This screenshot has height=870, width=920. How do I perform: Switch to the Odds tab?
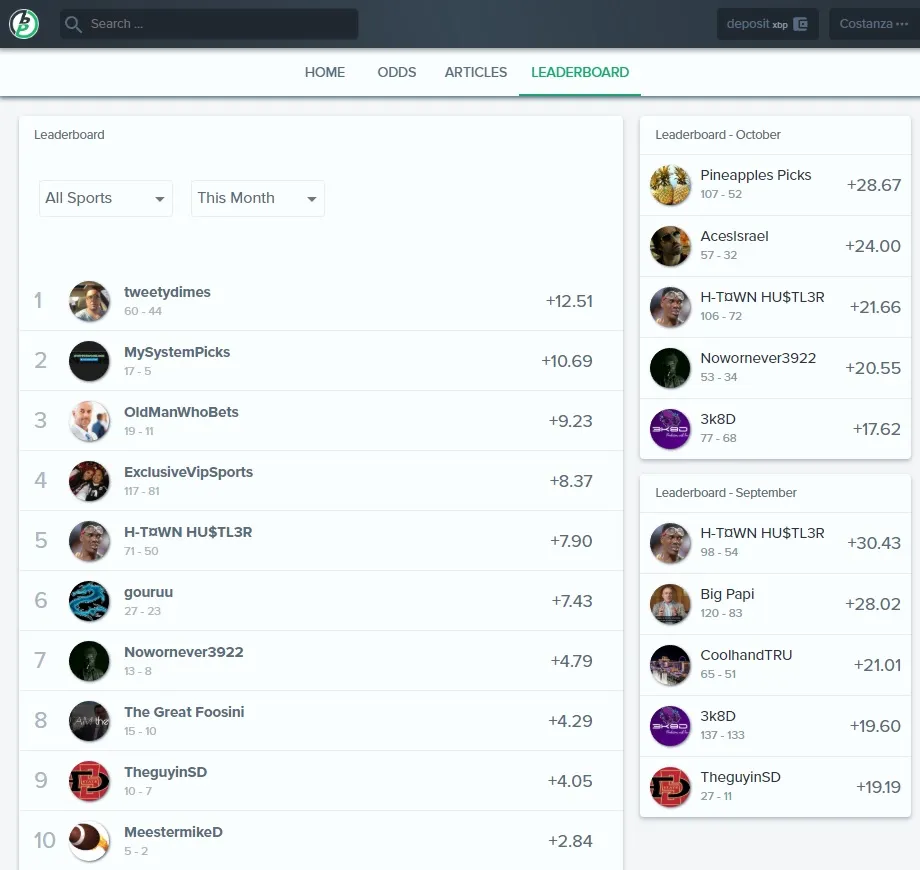point(397,72)
